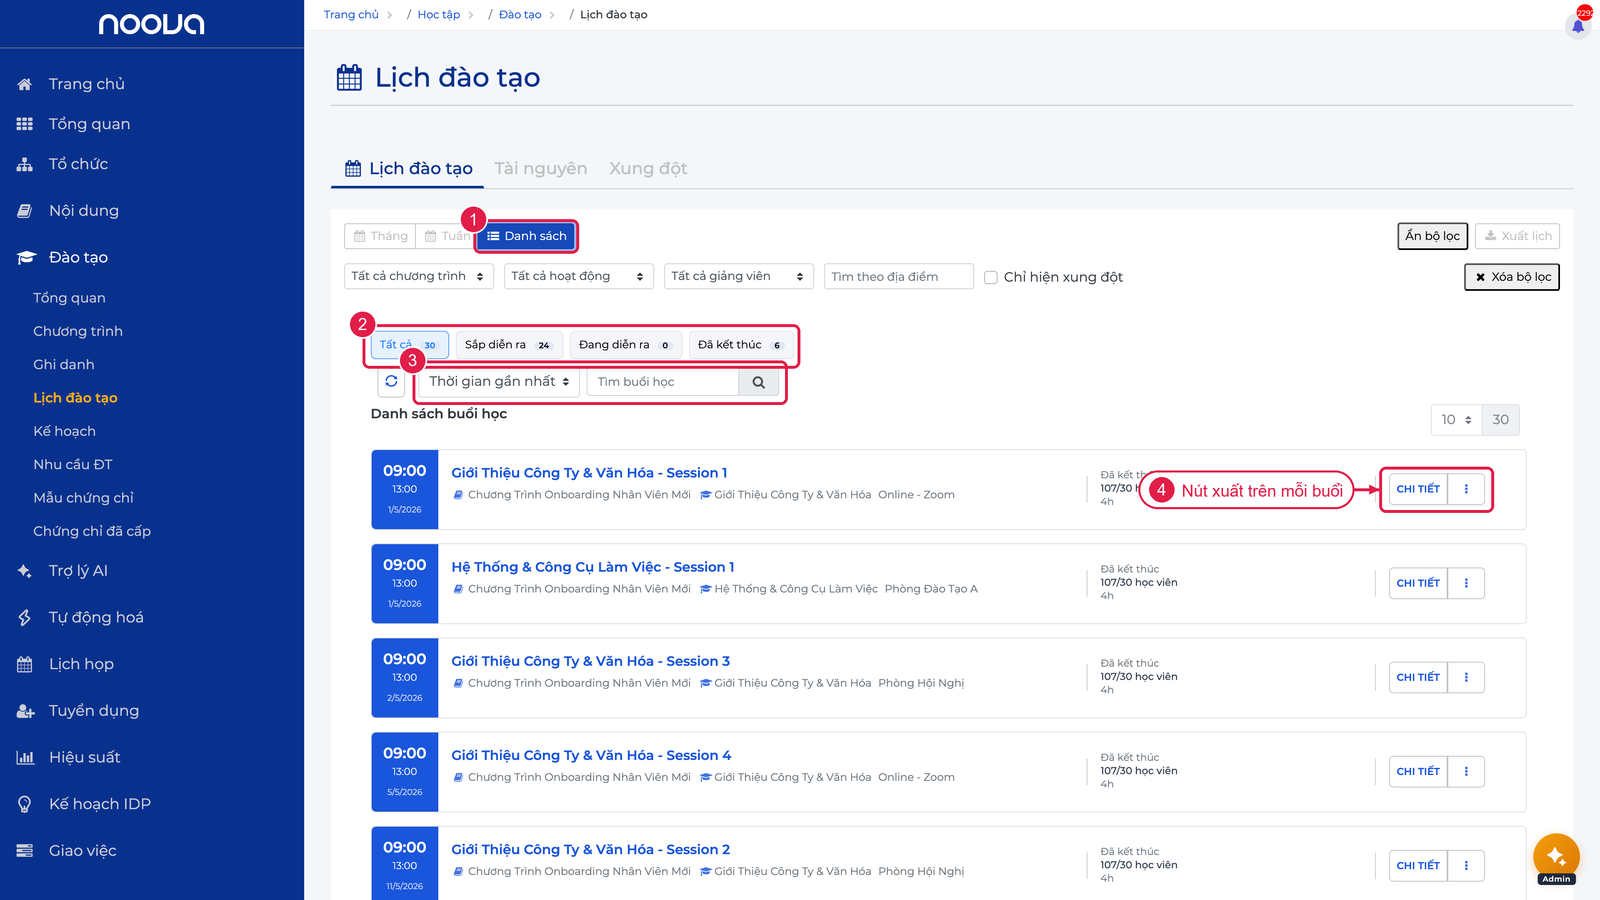The image size is (1600, 900).
Task: Click the Tổ chức organization icon
Action: [25, 164]
